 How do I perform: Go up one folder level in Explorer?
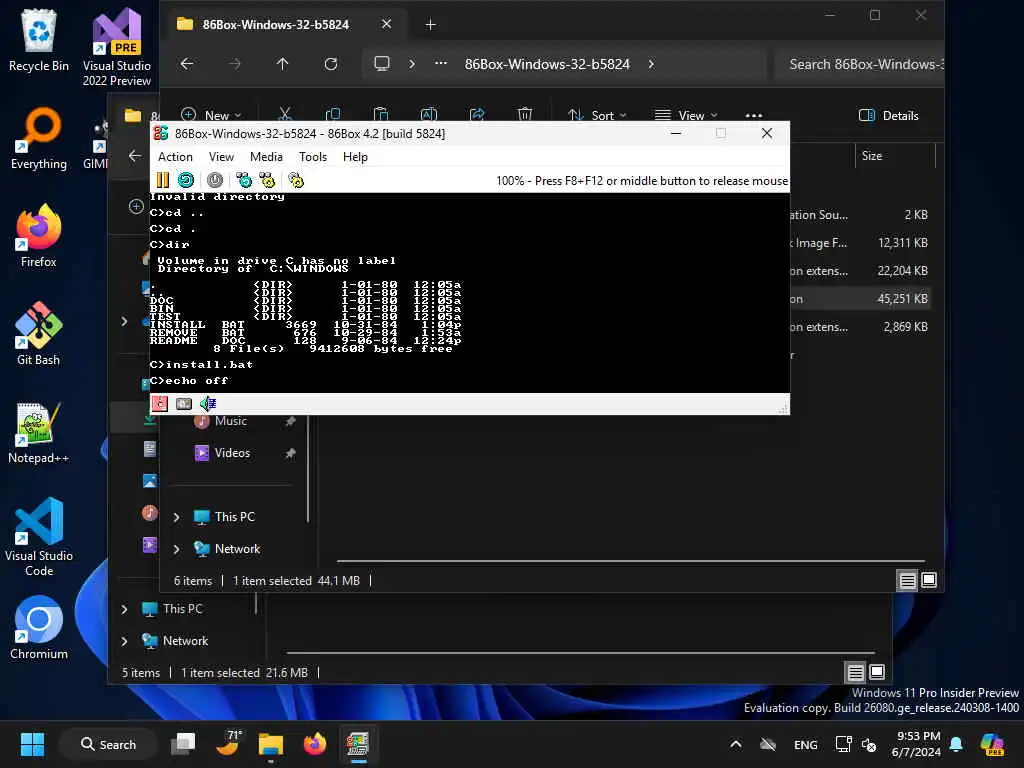tap(282, 64)
